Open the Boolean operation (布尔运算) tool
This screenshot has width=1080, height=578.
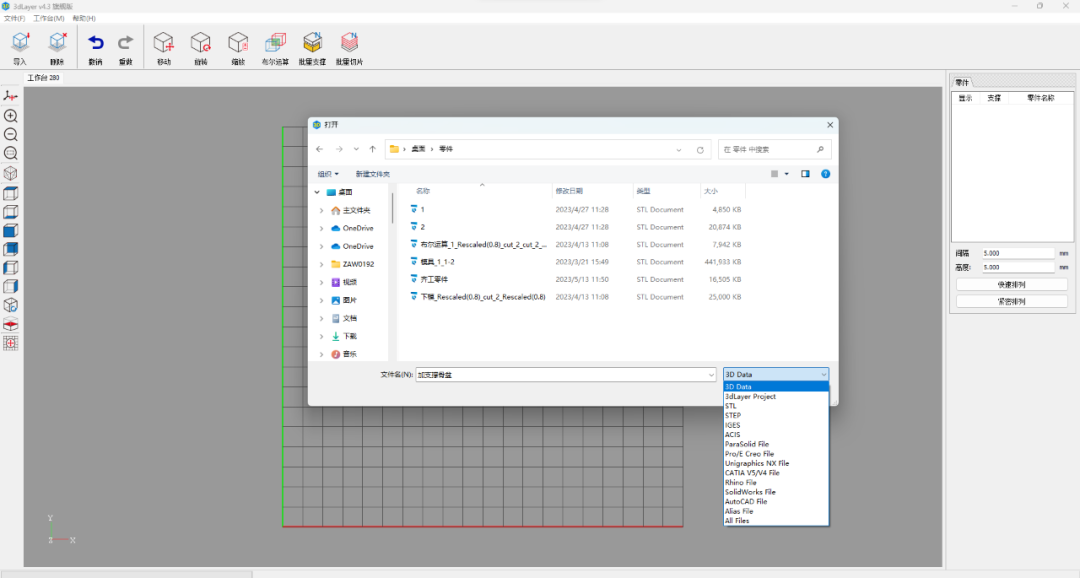(x=275, y=43)
